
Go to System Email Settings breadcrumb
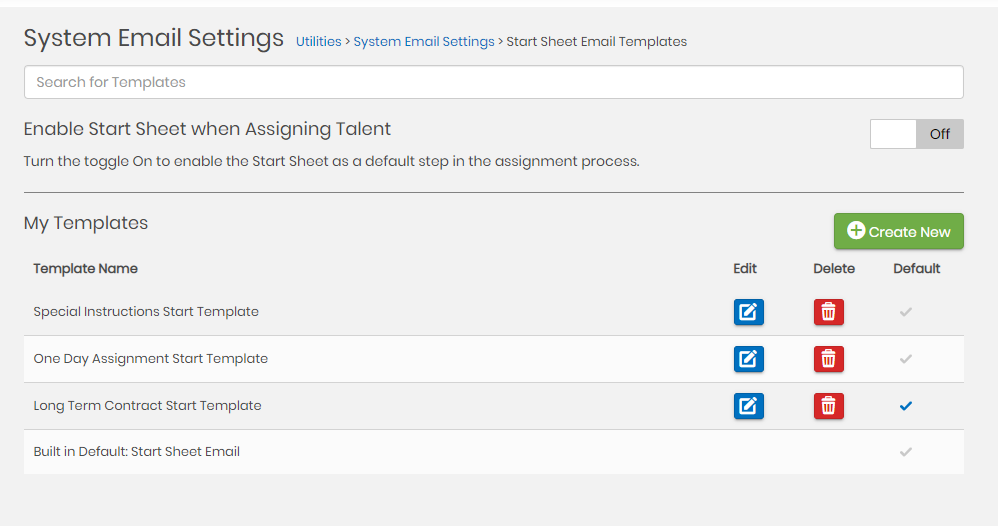(424, 42)
